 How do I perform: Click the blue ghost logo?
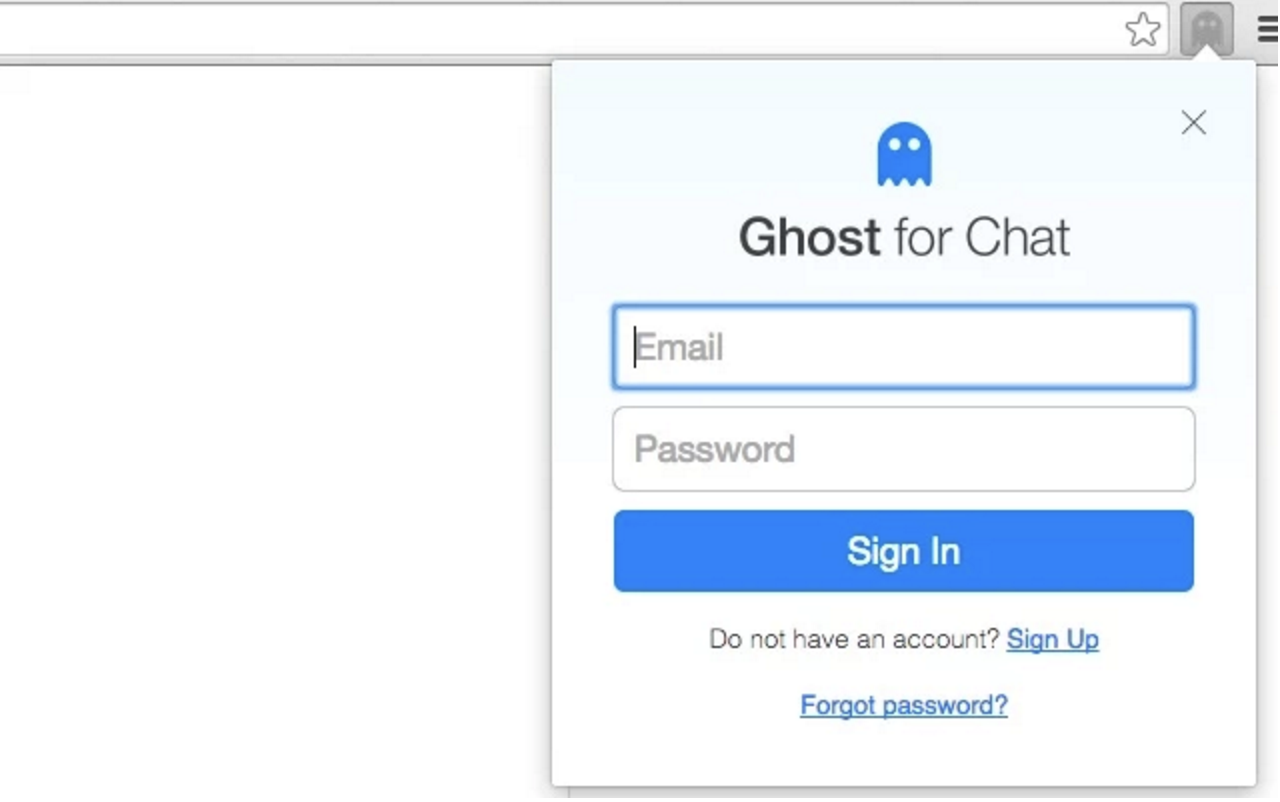[x=904, y=154]
